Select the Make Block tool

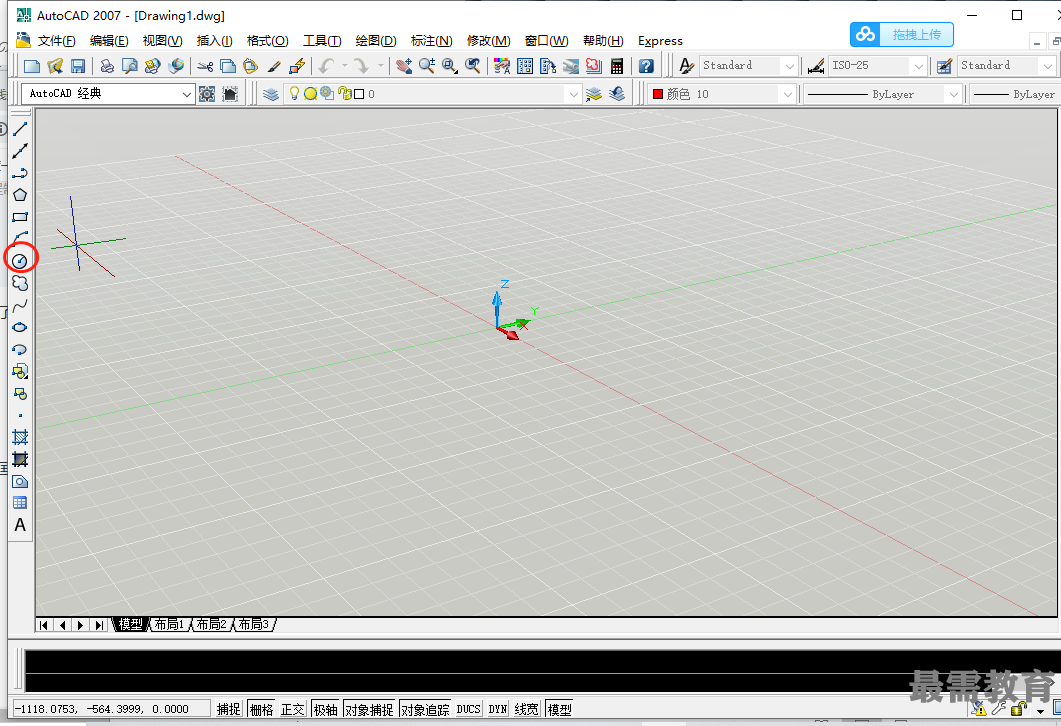(20, 394)
